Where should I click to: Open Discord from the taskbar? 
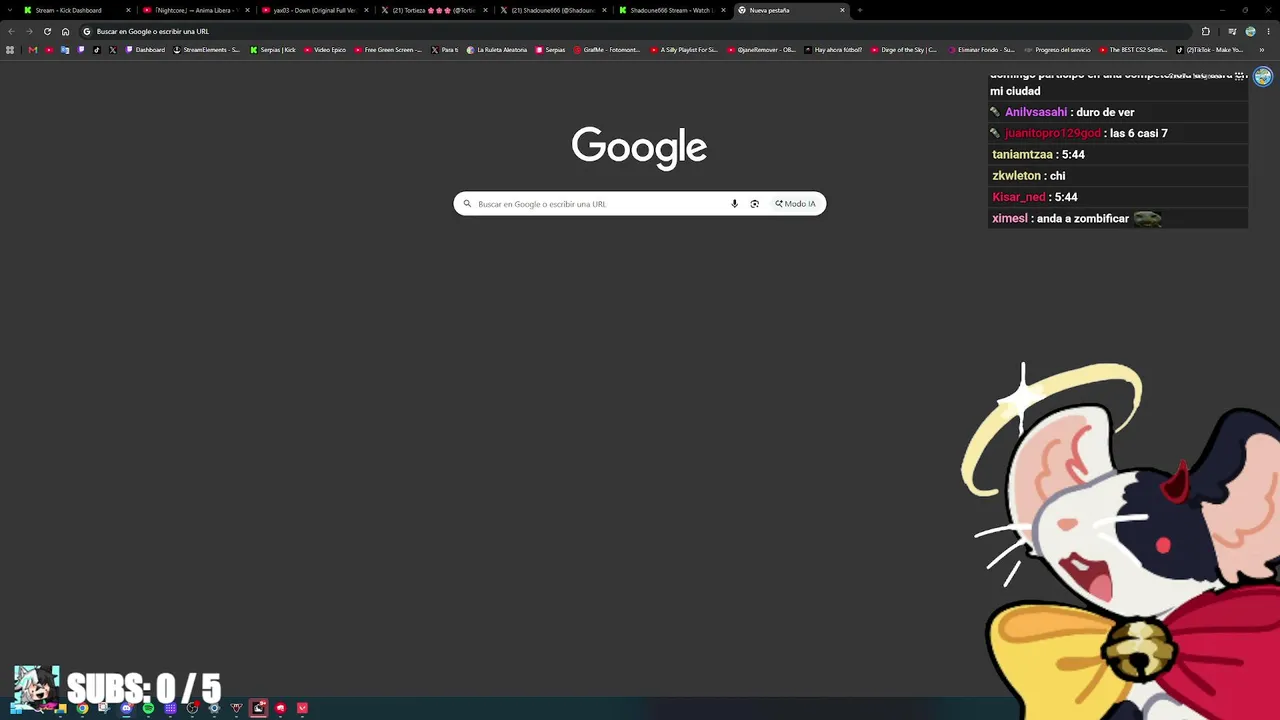tap(126, 708)
